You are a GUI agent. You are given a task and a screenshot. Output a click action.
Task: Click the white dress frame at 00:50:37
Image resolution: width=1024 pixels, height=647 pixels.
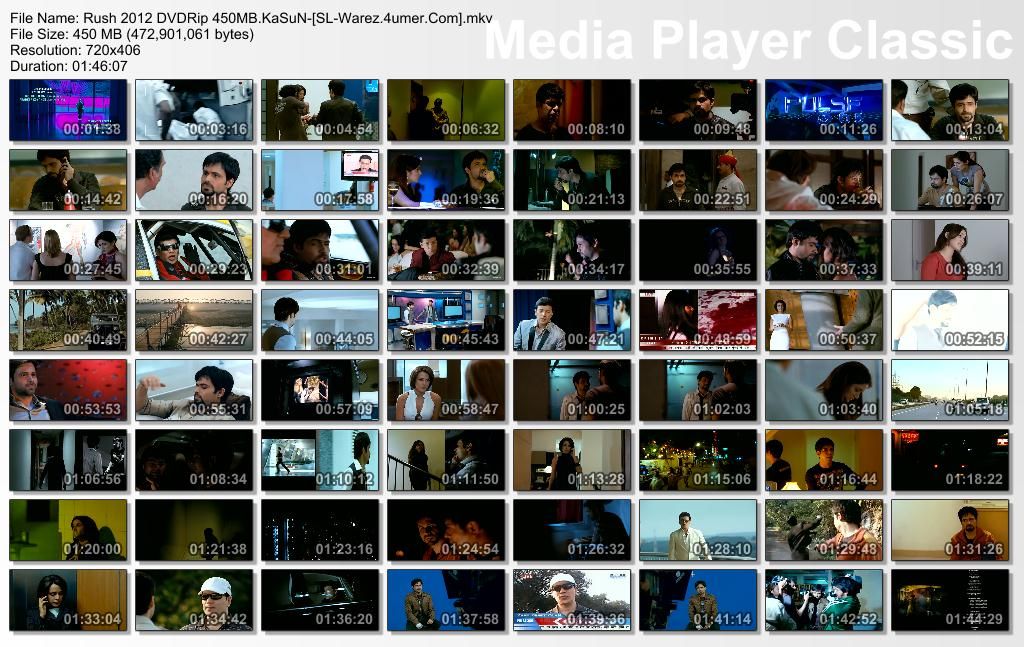824,320
